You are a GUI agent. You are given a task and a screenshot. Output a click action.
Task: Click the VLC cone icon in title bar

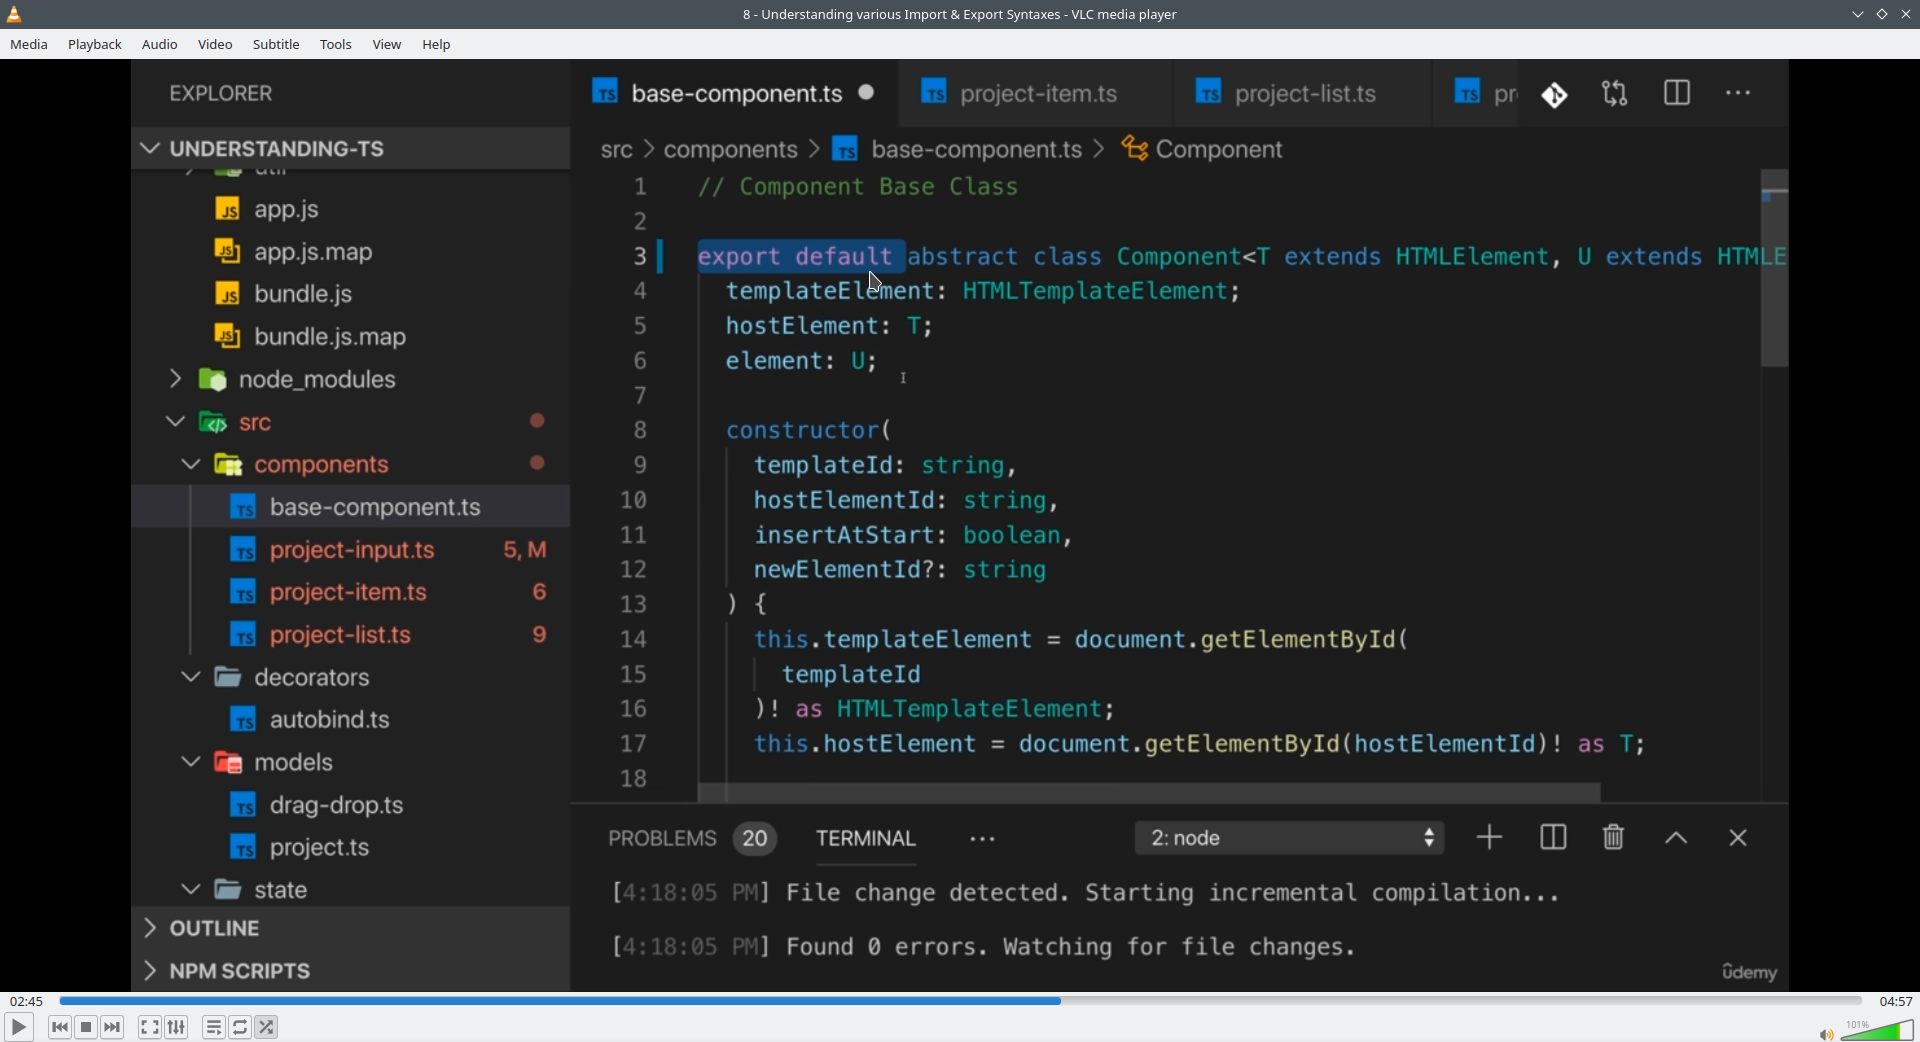(15, 14)
